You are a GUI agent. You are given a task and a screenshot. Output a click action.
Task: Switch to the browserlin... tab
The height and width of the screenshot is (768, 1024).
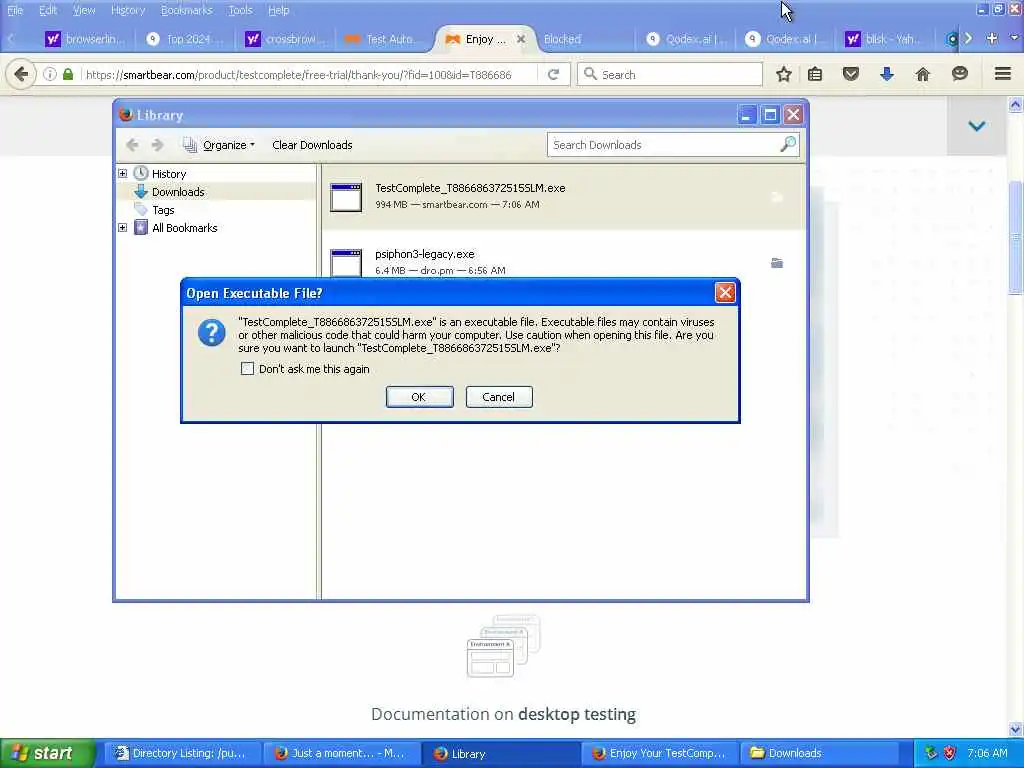85,39
